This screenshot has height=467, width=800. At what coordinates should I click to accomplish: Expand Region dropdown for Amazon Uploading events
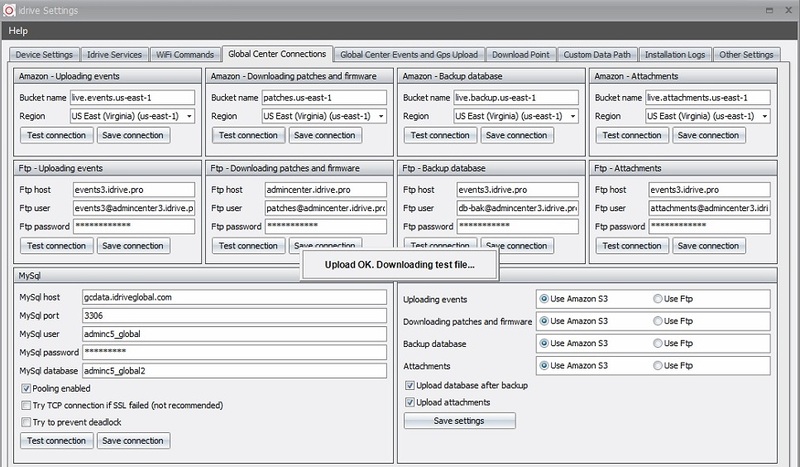pos(186,116)
